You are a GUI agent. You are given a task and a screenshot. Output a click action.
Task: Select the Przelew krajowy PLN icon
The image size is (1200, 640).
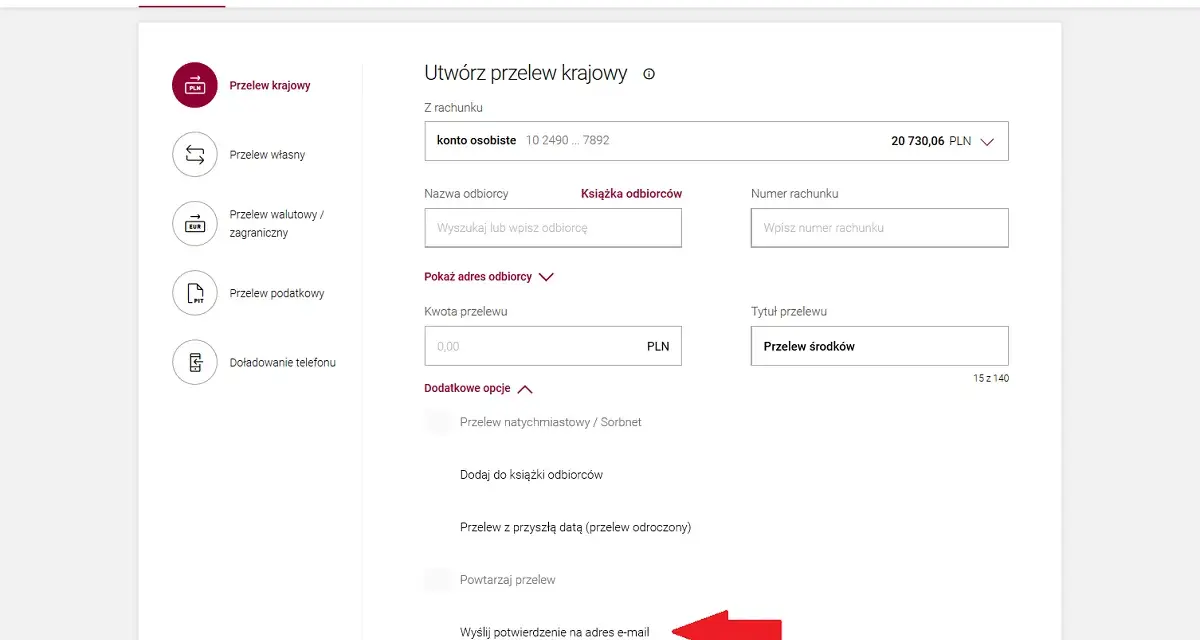pos(195,85)
